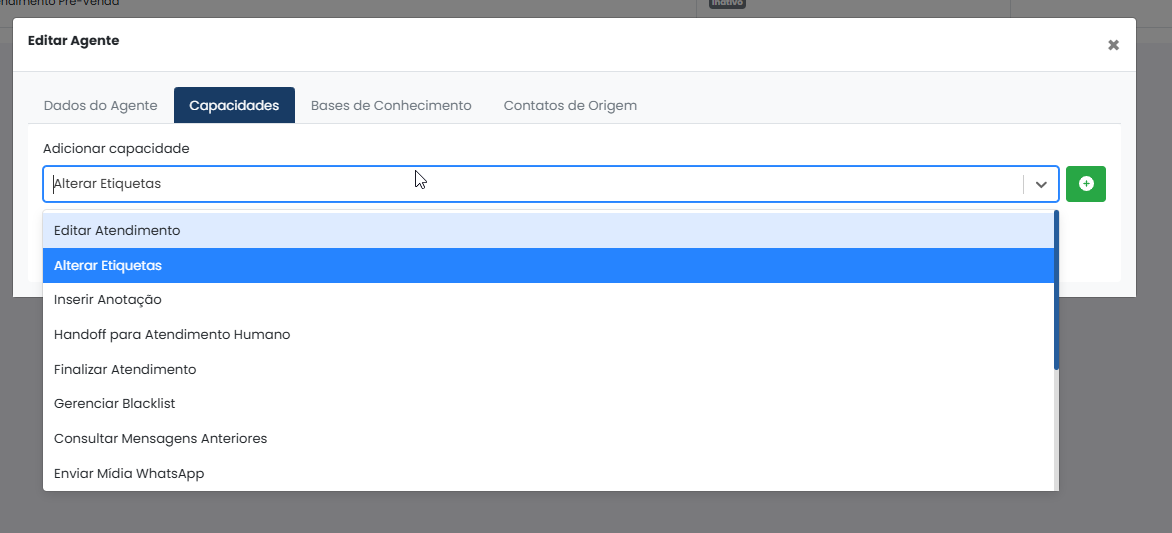Image resolution: width=1172 pixels, height=533 pixels.
Task: Choose the Editar Atendimento option
Action: click(x=548, y=230)
